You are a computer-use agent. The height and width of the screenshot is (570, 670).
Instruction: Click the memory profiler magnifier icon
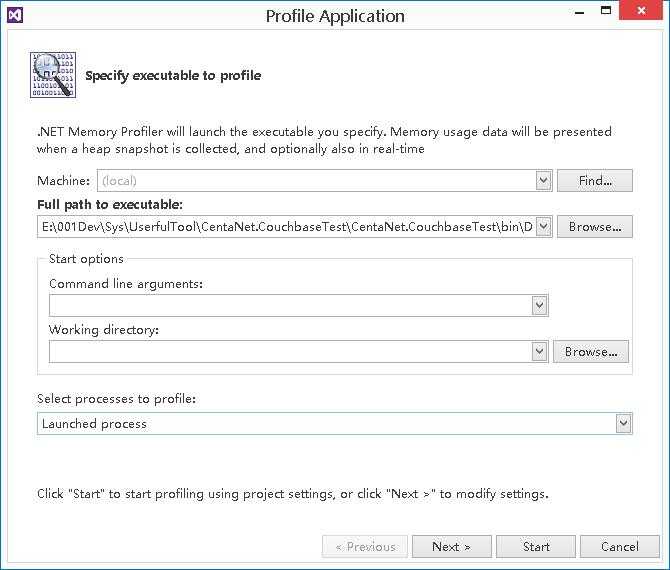(x=53, y=74)
